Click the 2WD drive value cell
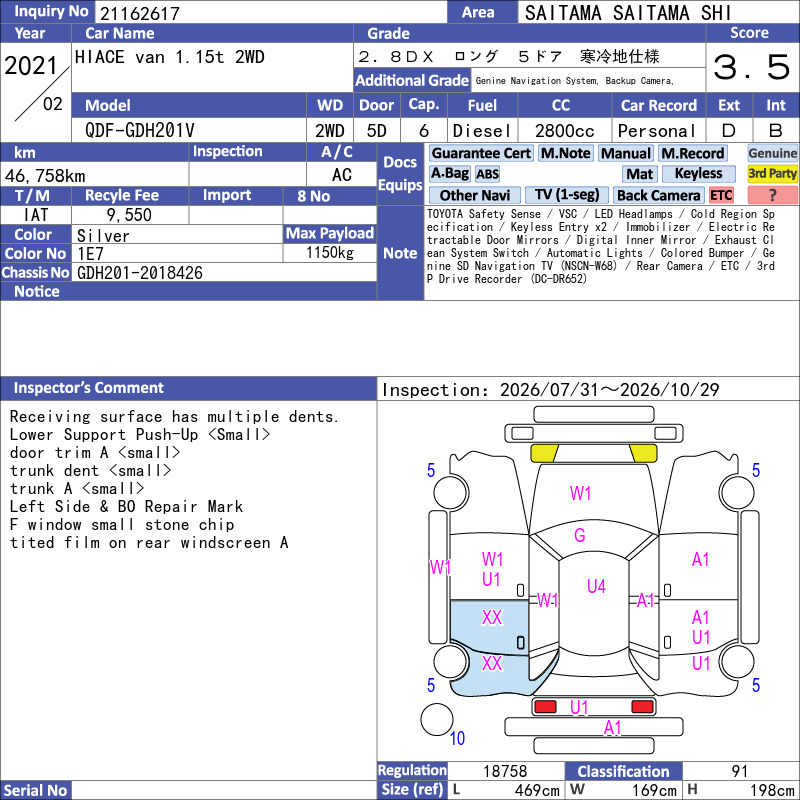800x800 pixels. pos(330,131)
